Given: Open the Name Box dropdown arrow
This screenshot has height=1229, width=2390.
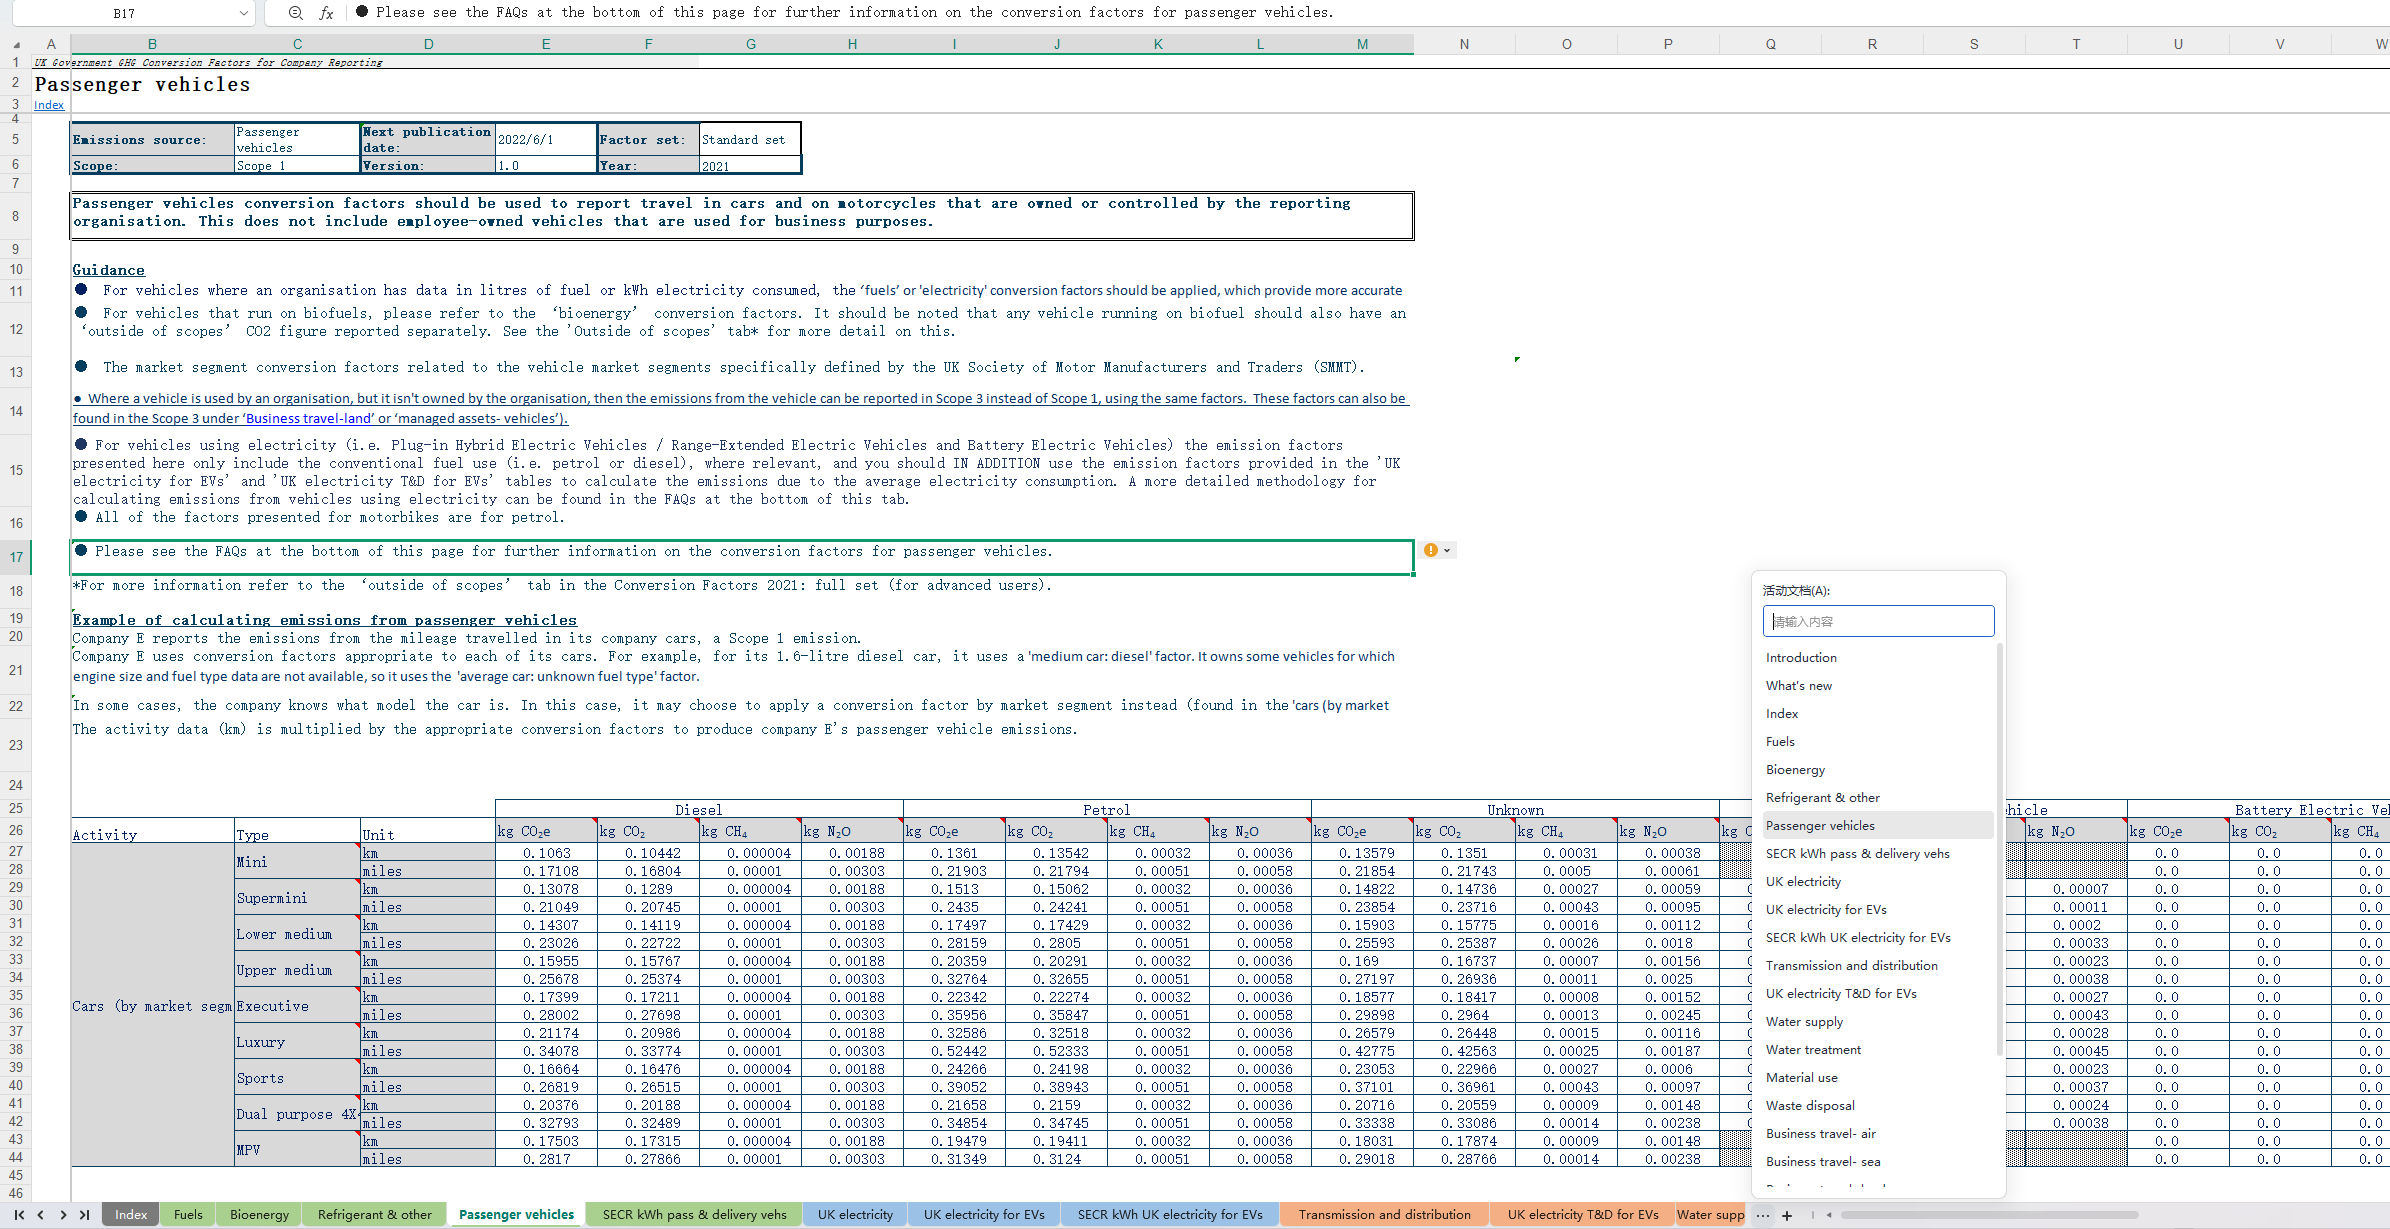Looking at the screenshot, I should pyautogui.click(x=243, y=13).
